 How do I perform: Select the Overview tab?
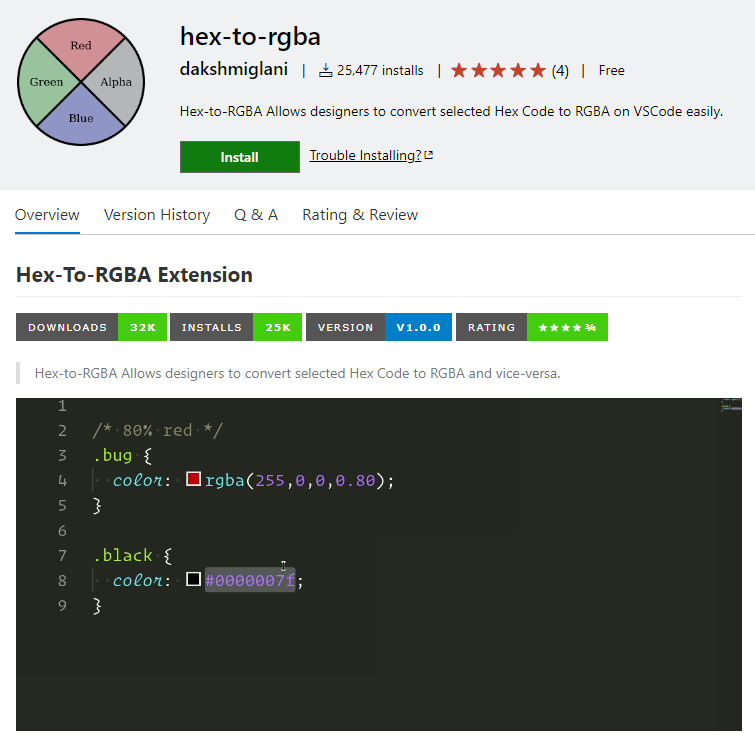click(x=47, y=215)
